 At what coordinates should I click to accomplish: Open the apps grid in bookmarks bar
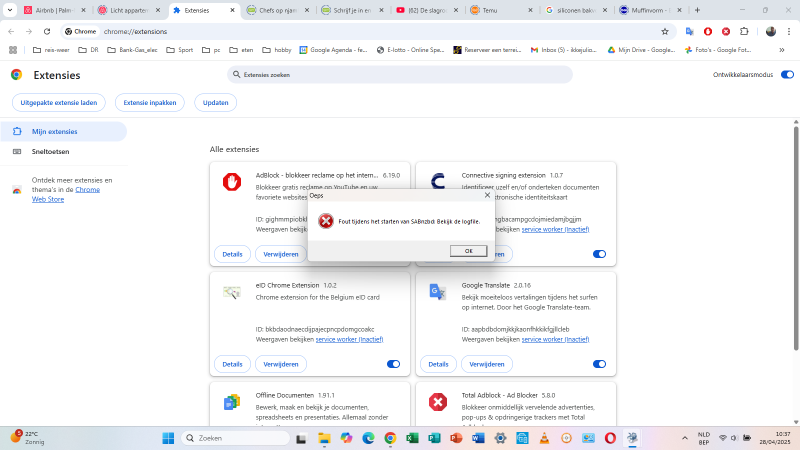[13, 50]
